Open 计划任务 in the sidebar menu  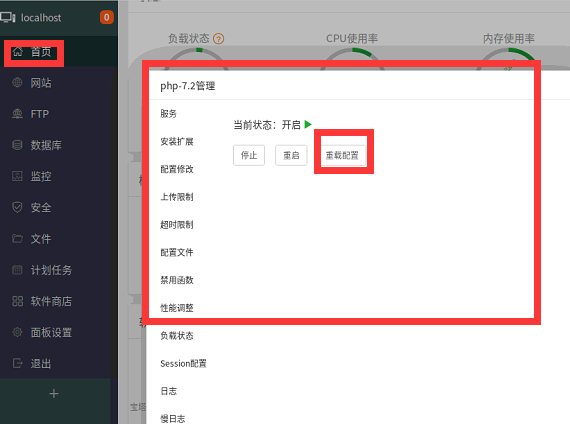point(51,270)
